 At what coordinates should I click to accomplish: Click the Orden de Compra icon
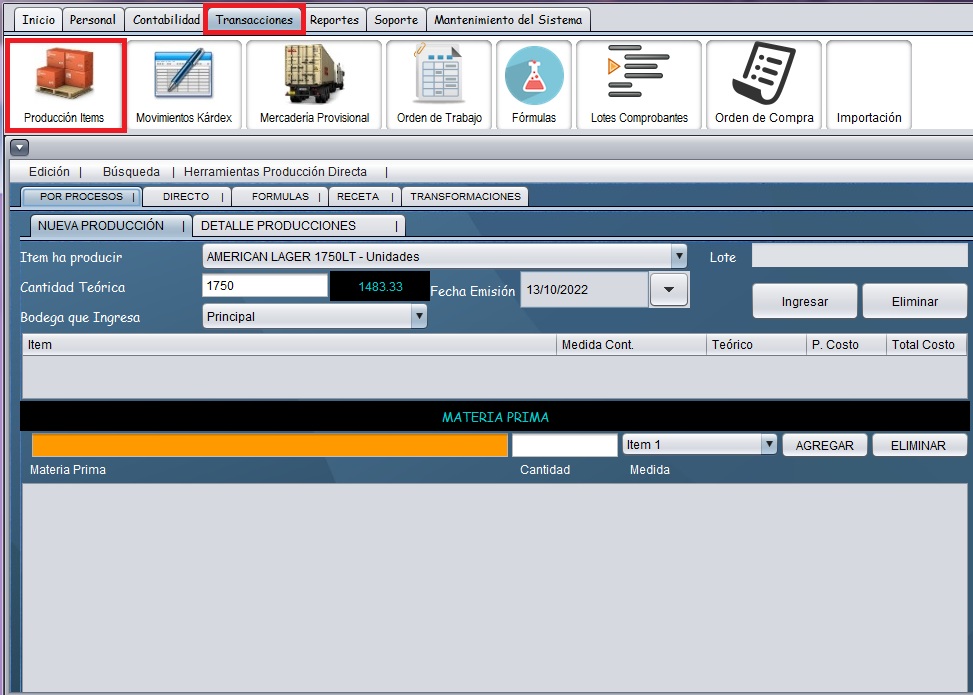click(764, 85)
